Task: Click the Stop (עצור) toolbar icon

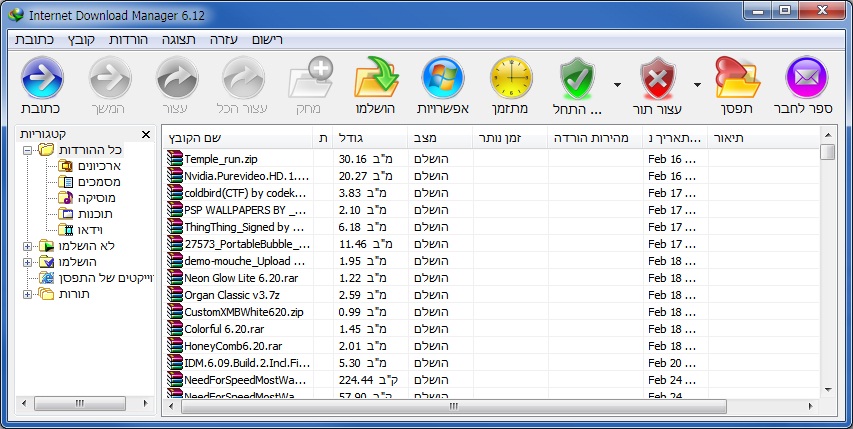Action: tap(176, 79)
